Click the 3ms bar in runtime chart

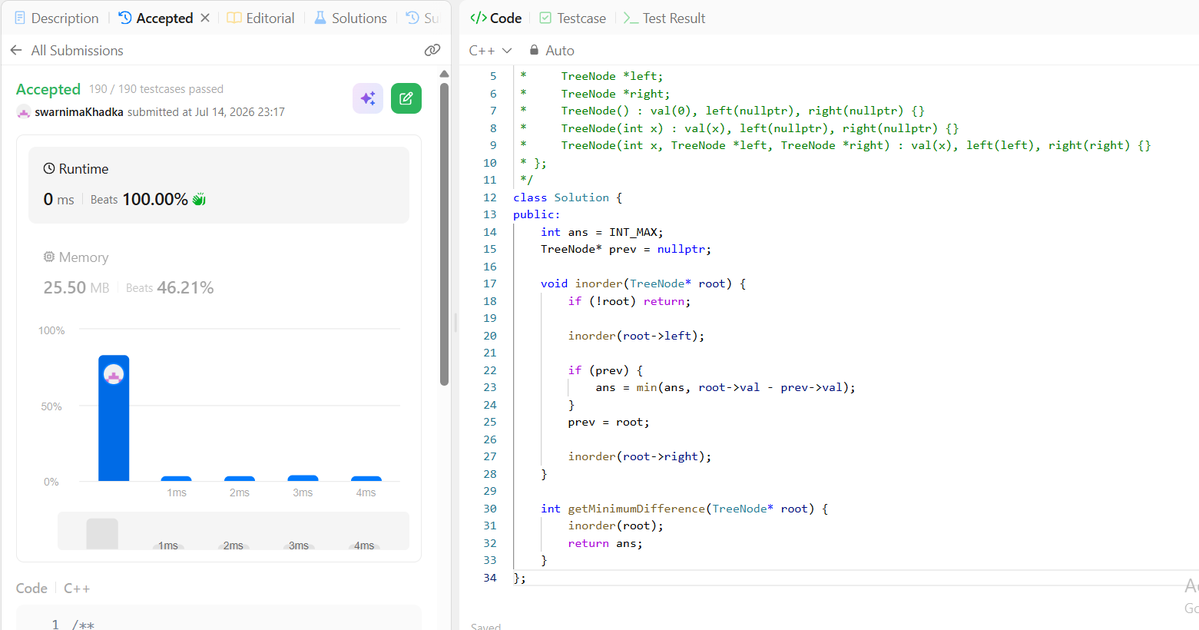click(x=303, y=479)
